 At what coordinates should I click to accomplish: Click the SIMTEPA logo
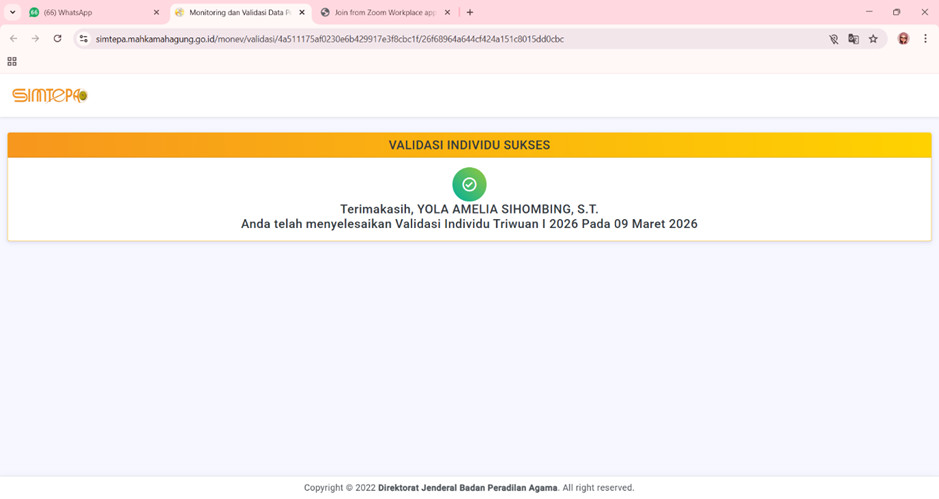[49, 95]
